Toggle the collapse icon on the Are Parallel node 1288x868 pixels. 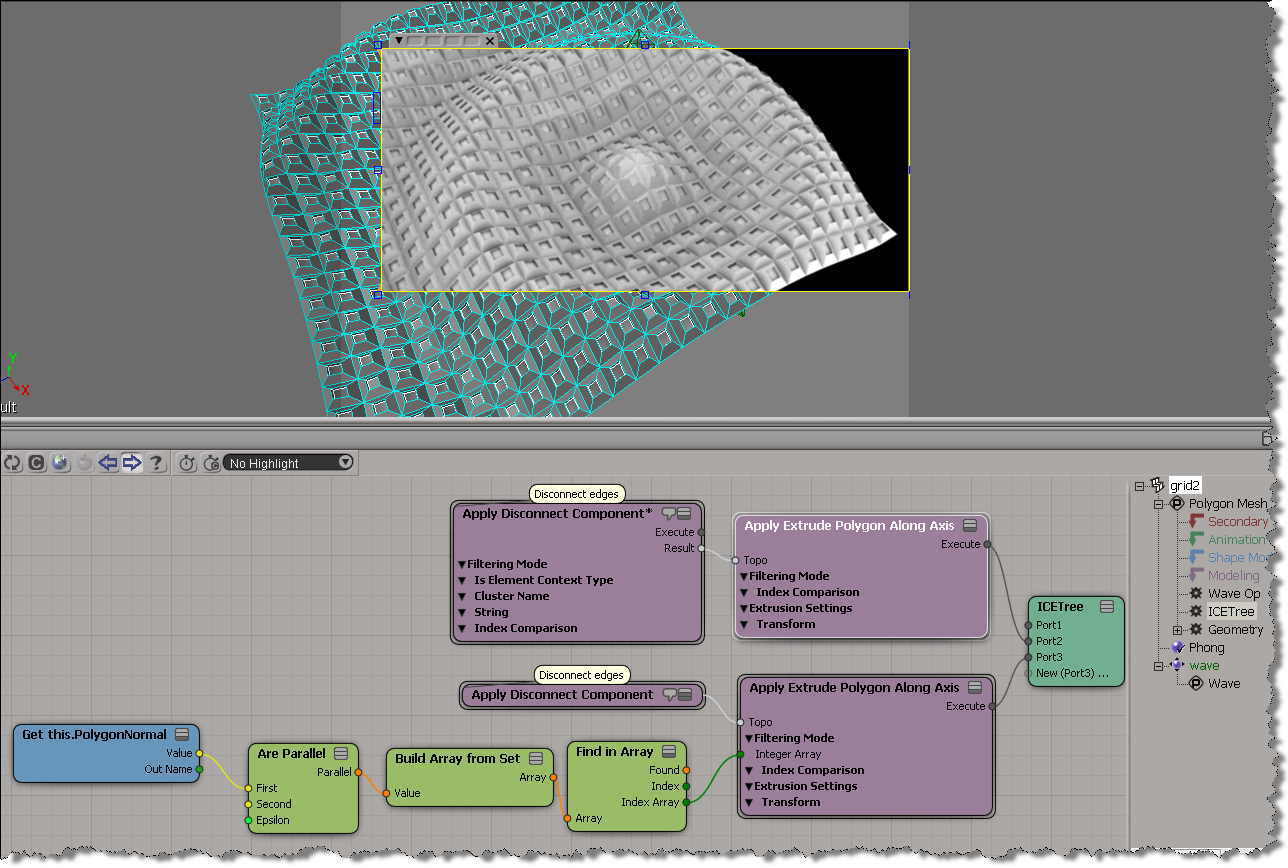pyautogui.click(x=341, y=753)
